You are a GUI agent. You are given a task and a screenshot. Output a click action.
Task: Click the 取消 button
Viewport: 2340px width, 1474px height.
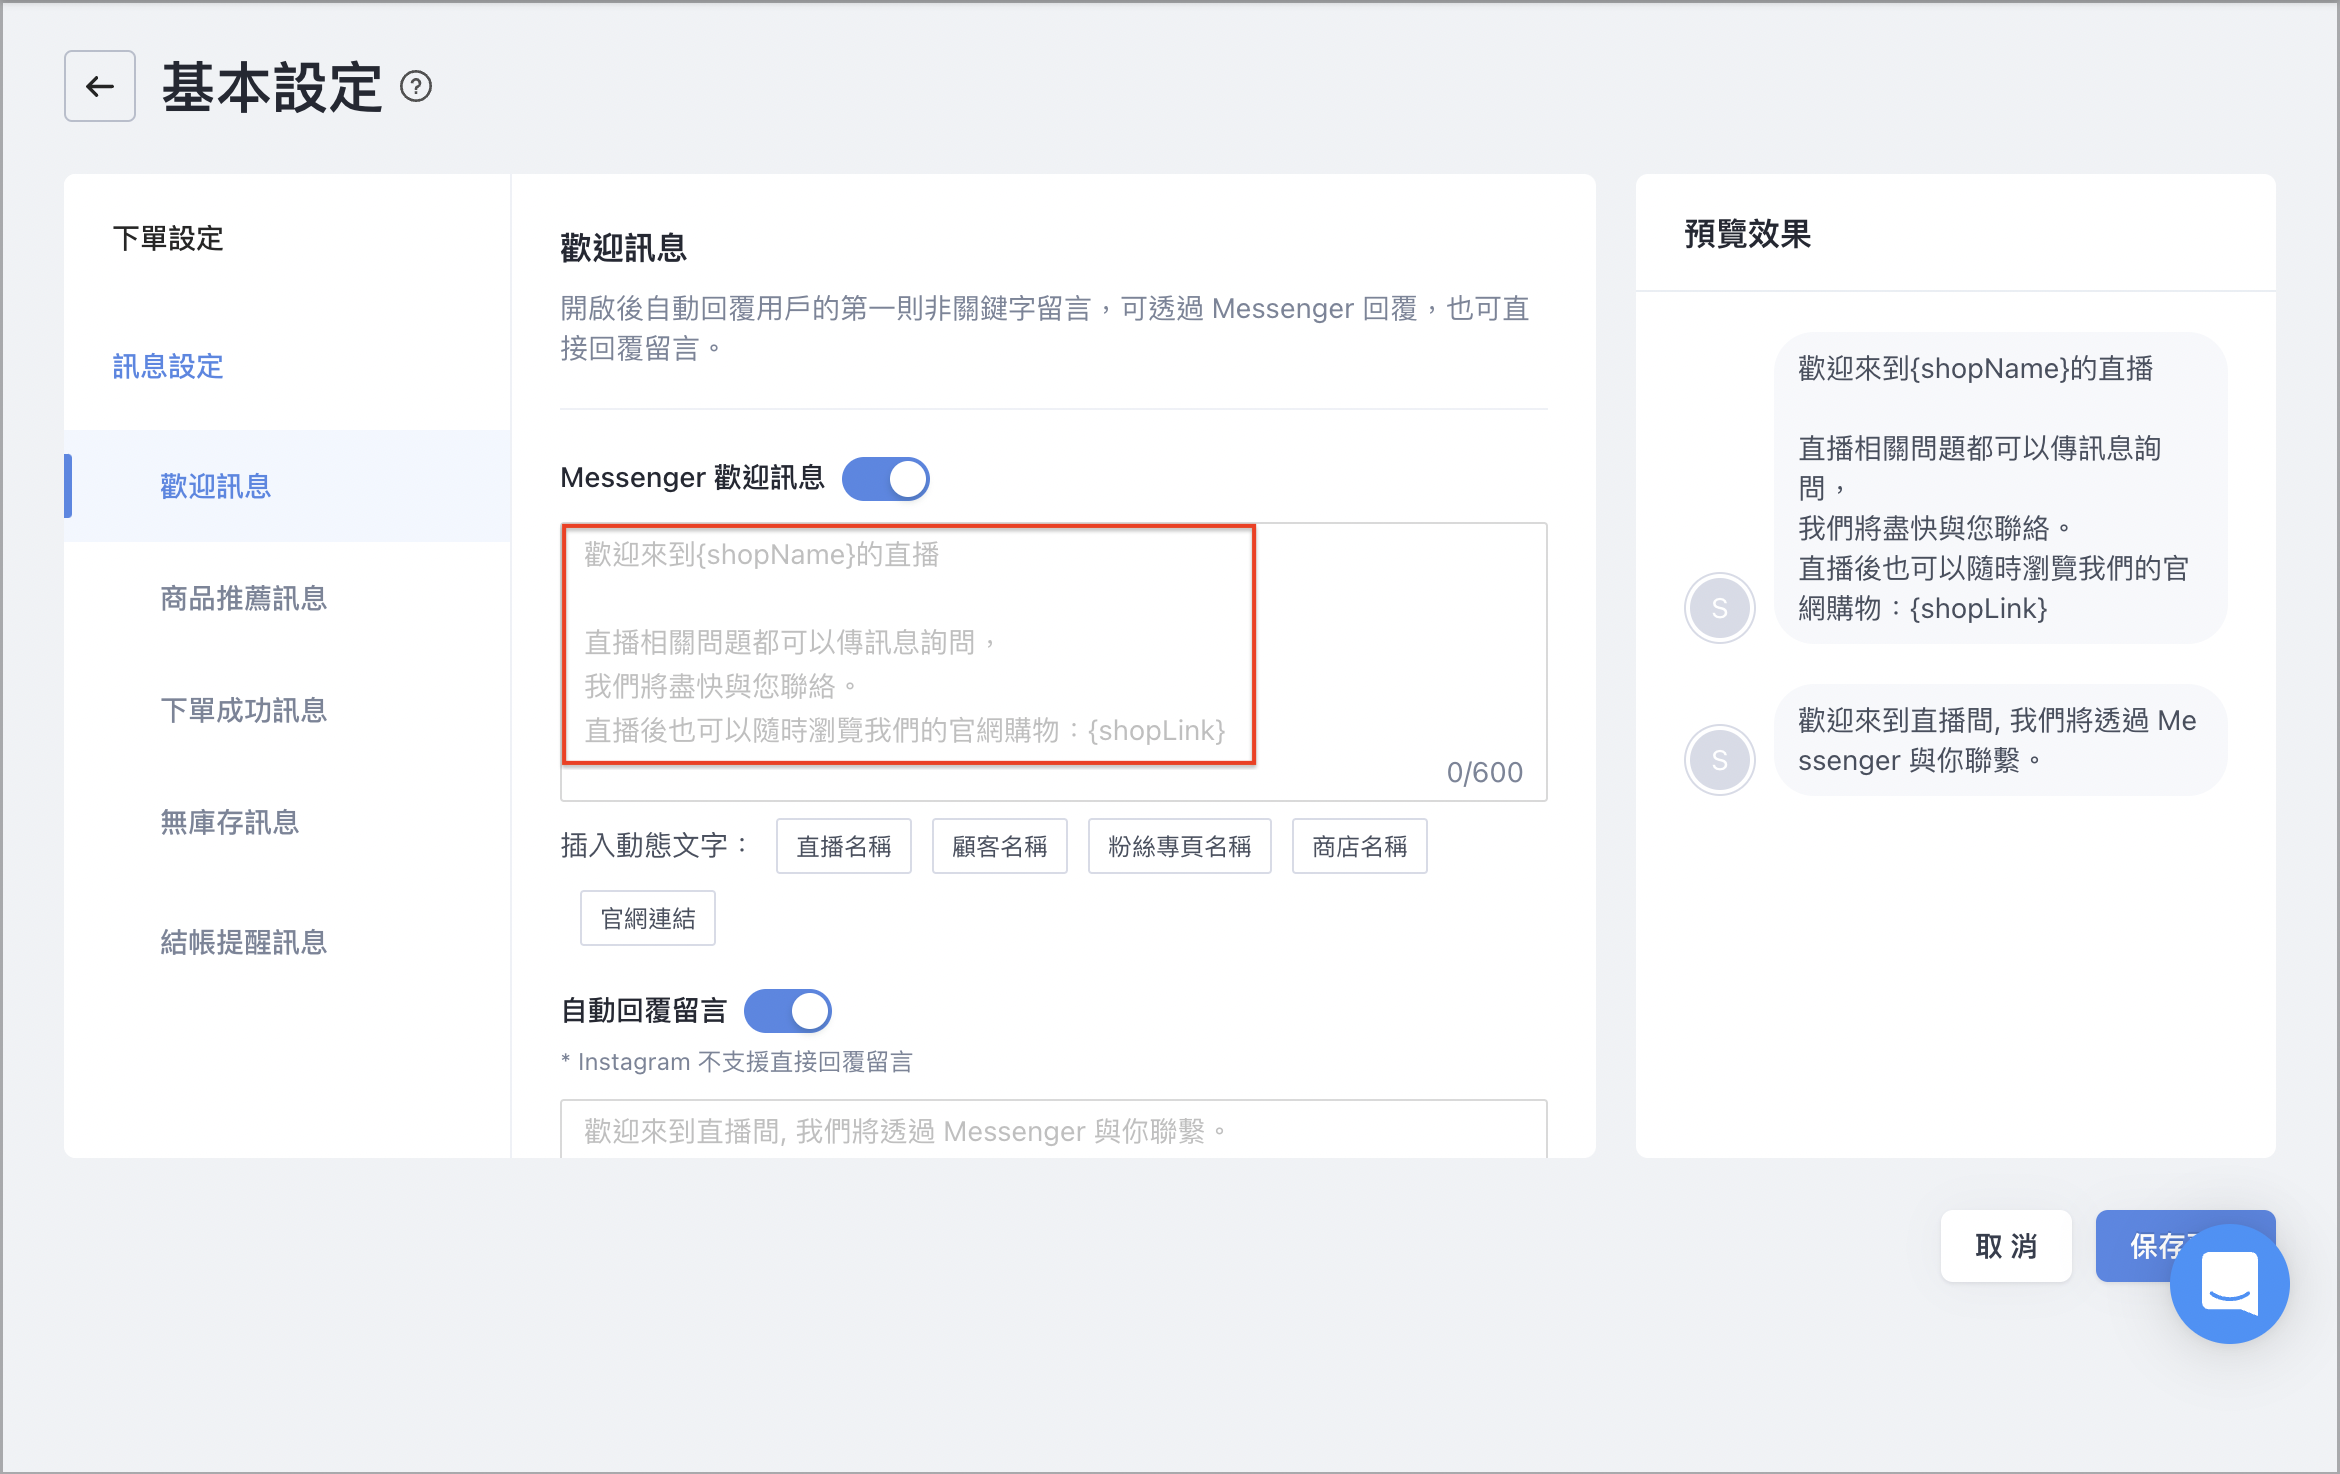[2006, 1246]
